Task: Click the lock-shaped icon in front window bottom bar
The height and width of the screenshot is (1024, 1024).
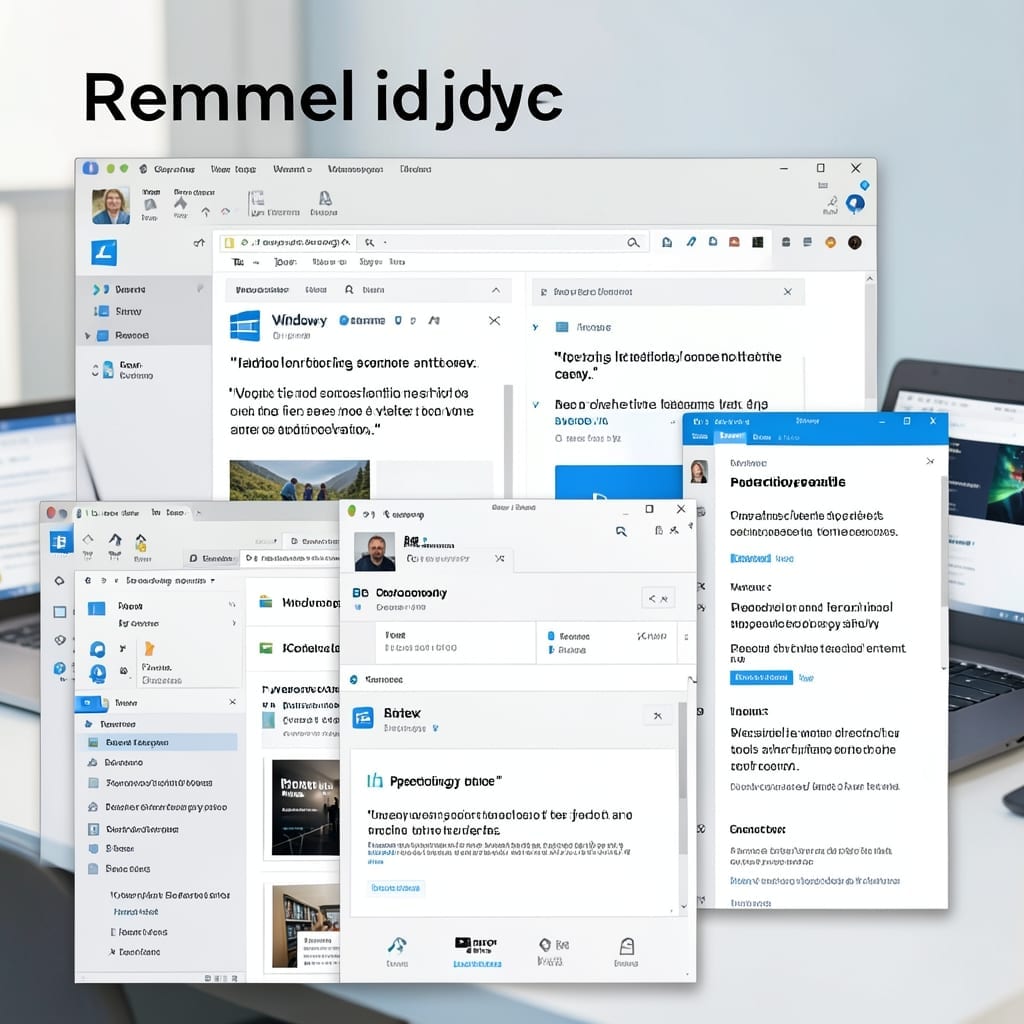Action: click(627, 946)
